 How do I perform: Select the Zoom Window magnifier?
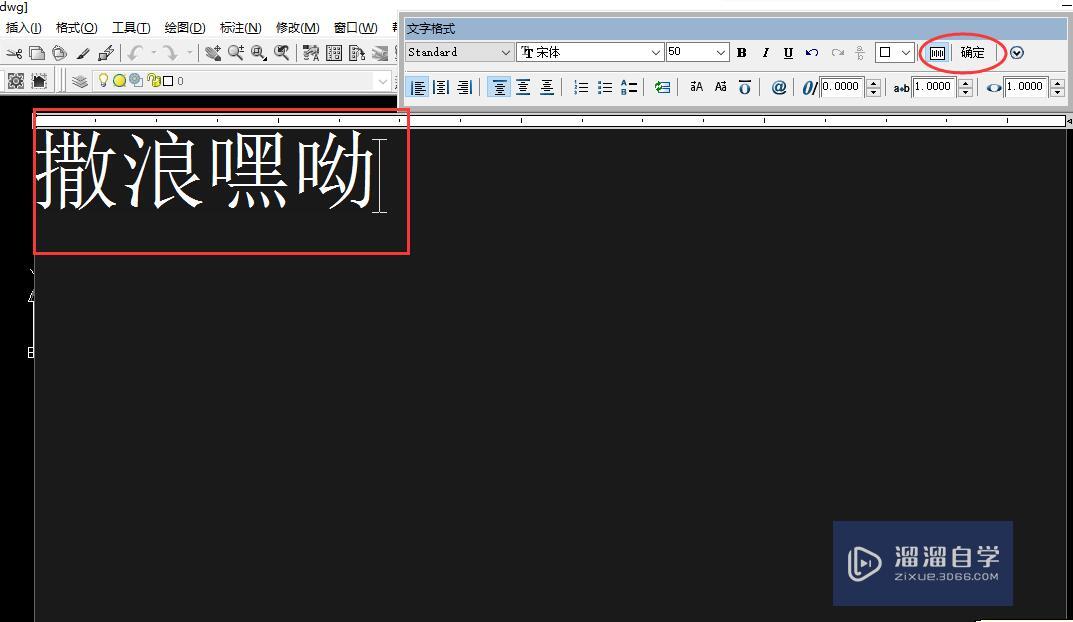259,53
